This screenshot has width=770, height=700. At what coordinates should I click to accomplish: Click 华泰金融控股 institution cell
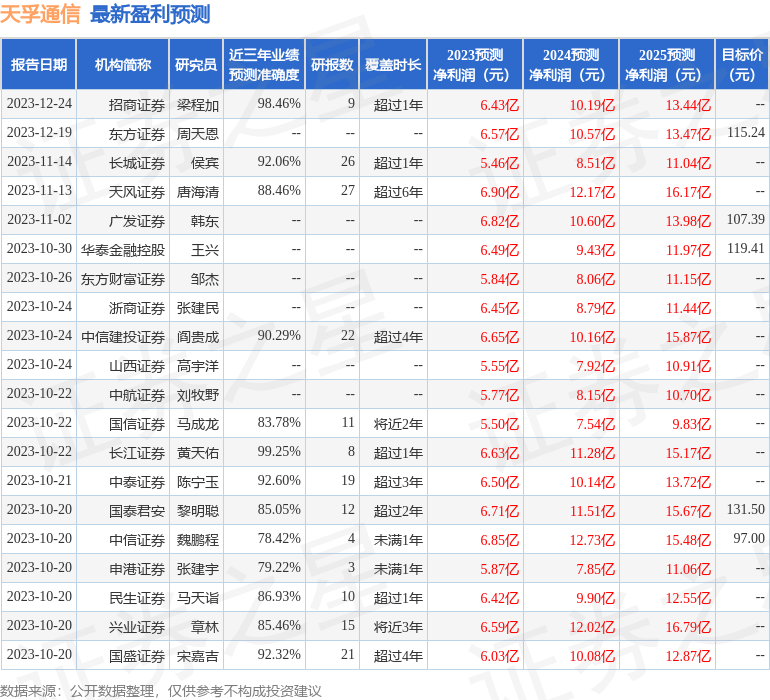(123, 250)
